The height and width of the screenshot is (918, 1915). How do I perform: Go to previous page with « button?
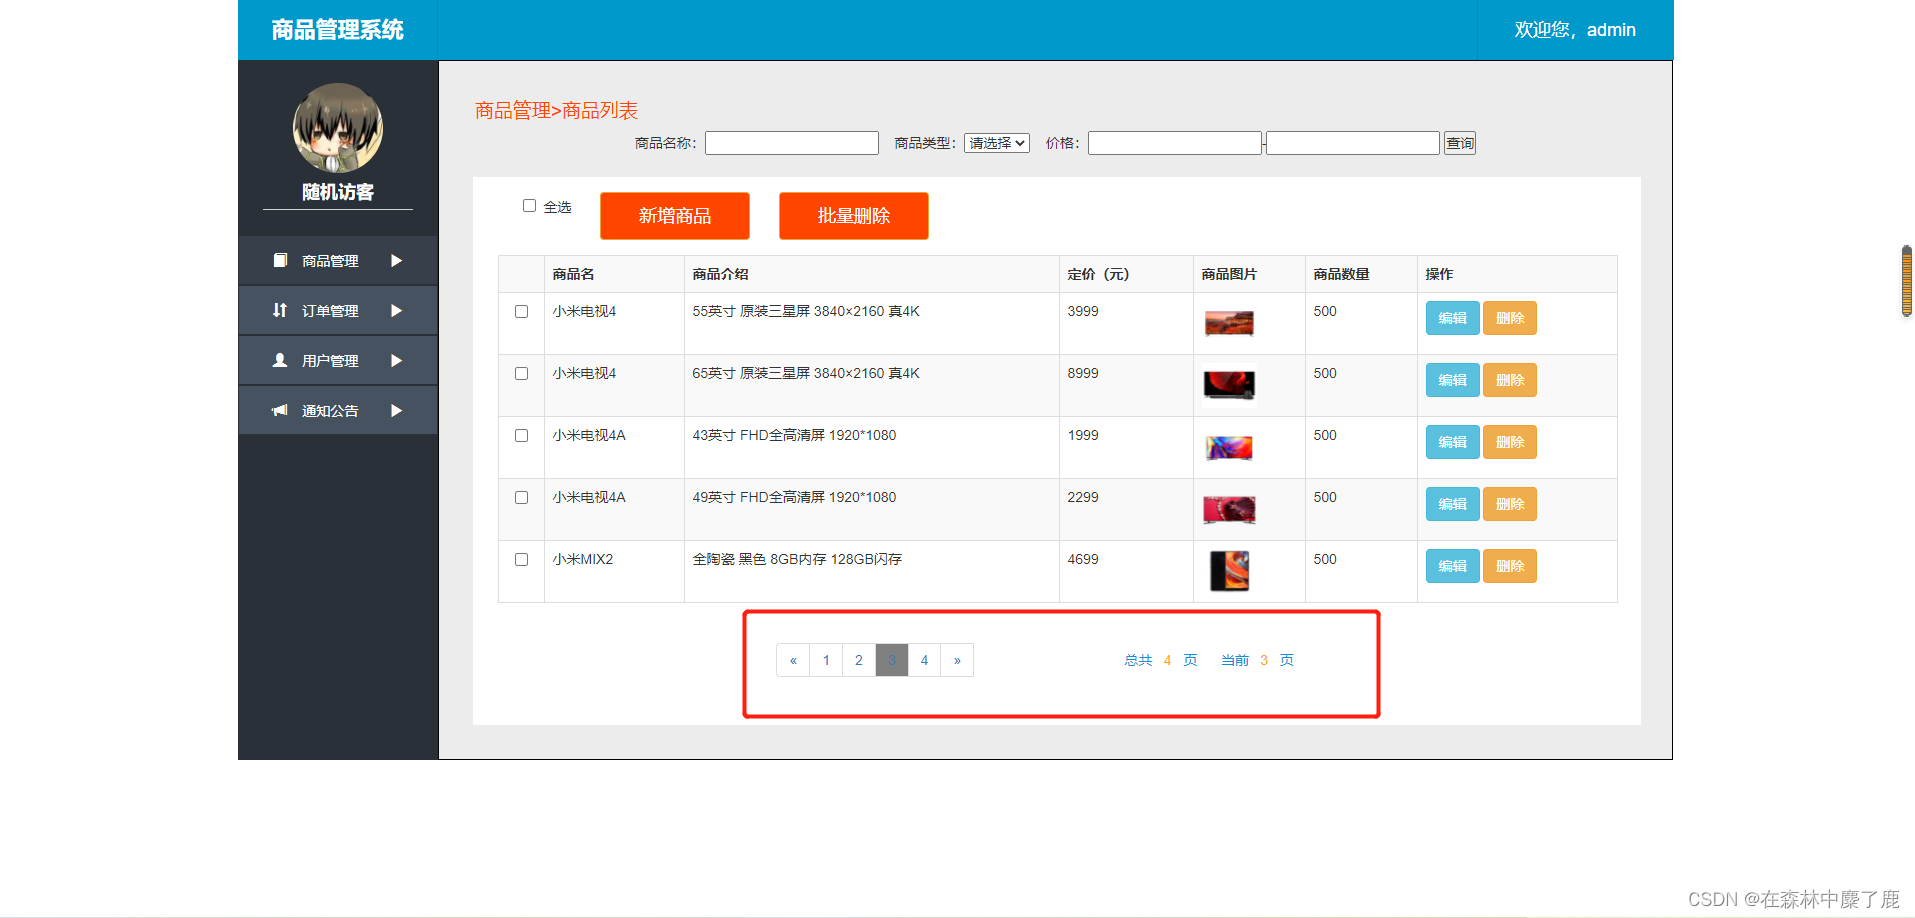793,660
